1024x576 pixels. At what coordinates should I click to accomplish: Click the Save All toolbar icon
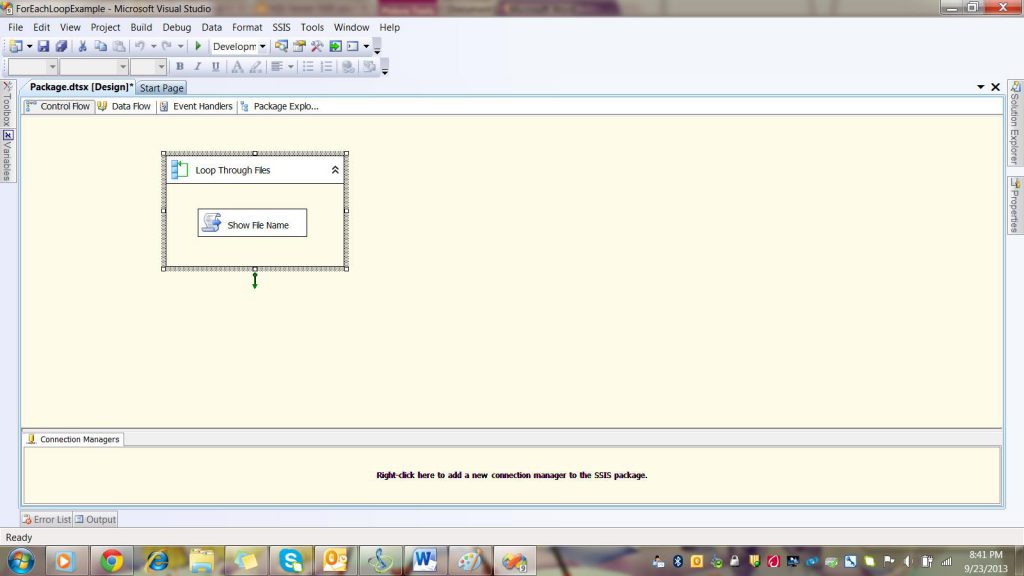tap(61, 46)
